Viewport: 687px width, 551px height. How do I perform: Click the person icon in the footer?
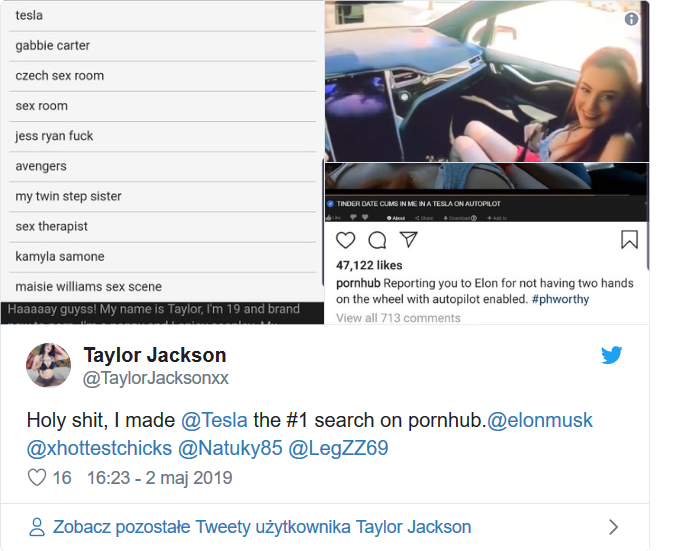coord(37,527)
